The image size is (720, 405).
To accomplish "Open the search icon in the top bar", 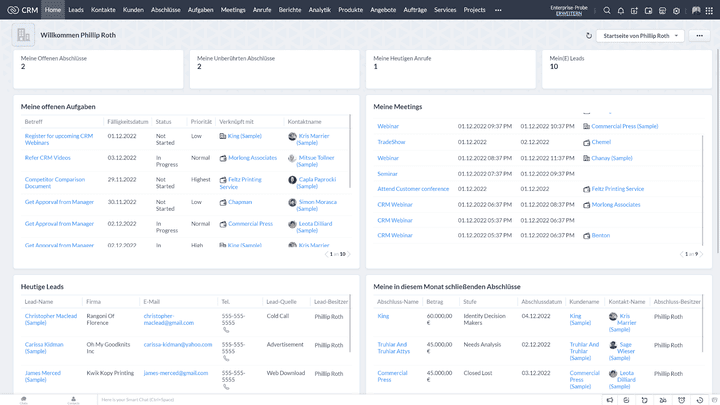I will click(607, 10).
